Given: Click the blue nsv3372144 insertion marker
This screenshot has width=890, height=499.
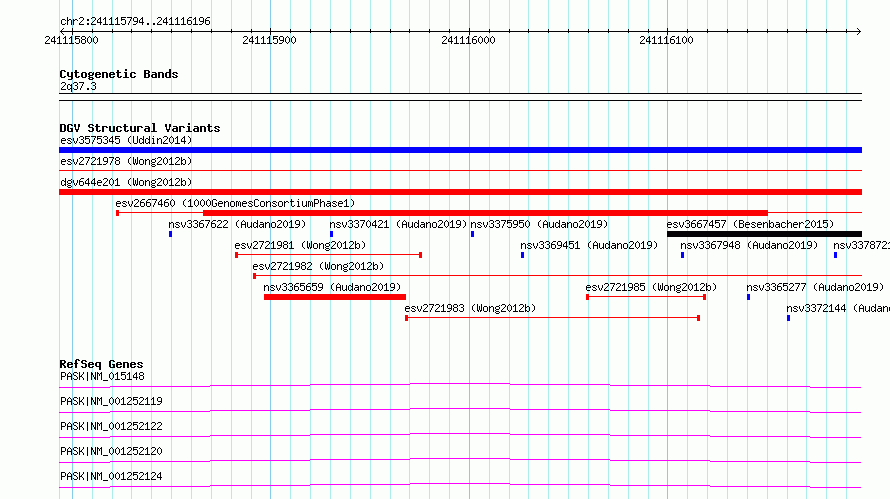Looking at the screenshot, I should pyautogui.click(x=788, y=318).
